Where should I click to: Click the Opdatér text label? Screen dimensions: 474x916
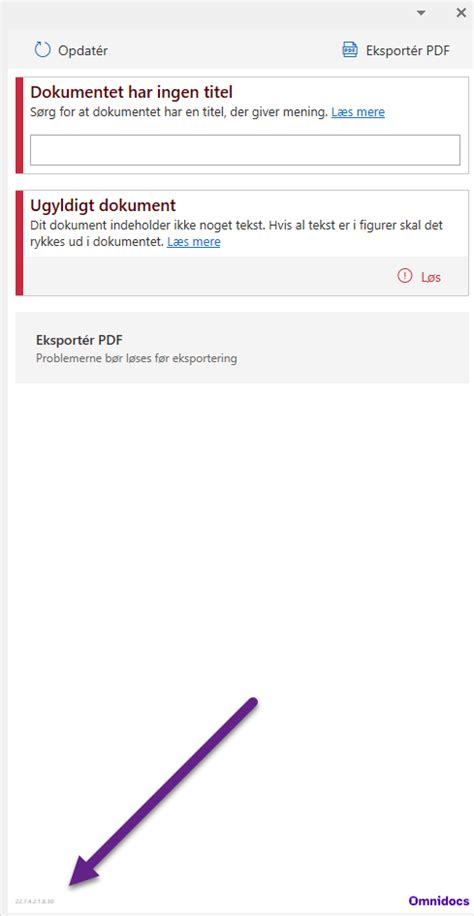tap(82, 51)
